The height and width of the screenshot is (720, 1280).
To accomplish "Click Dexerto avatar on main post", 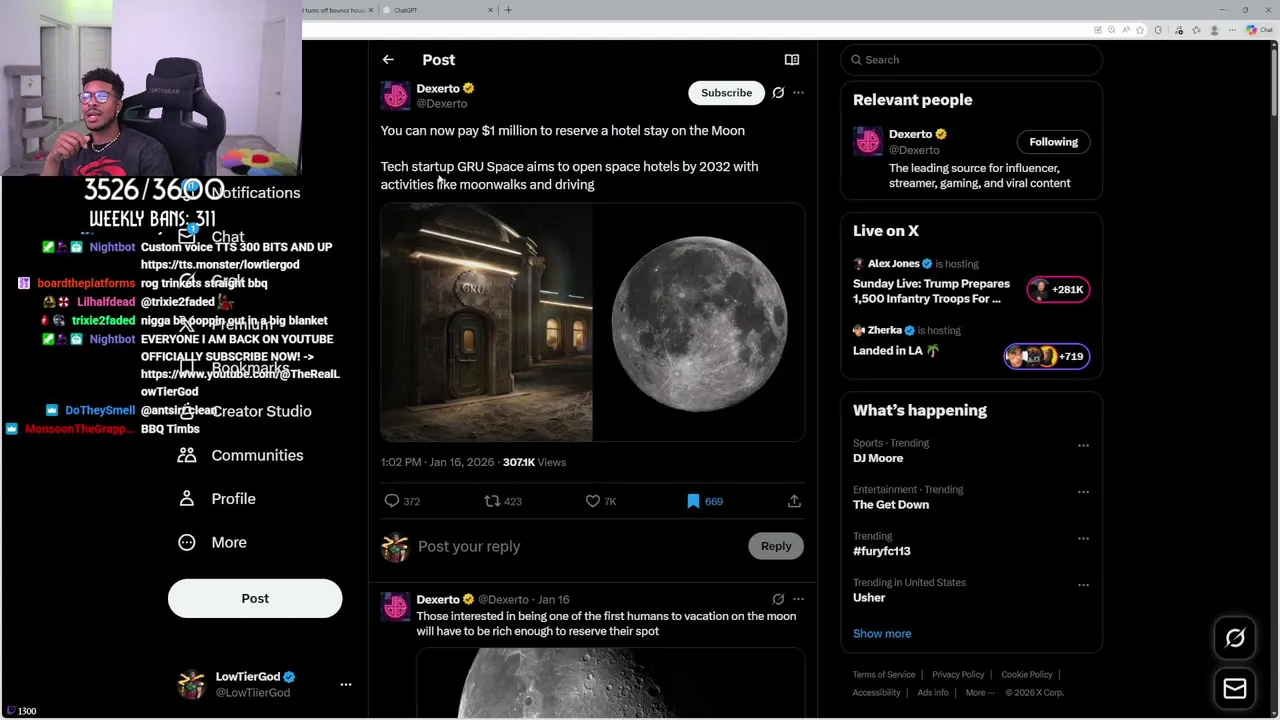I will (x=395, y=96).
